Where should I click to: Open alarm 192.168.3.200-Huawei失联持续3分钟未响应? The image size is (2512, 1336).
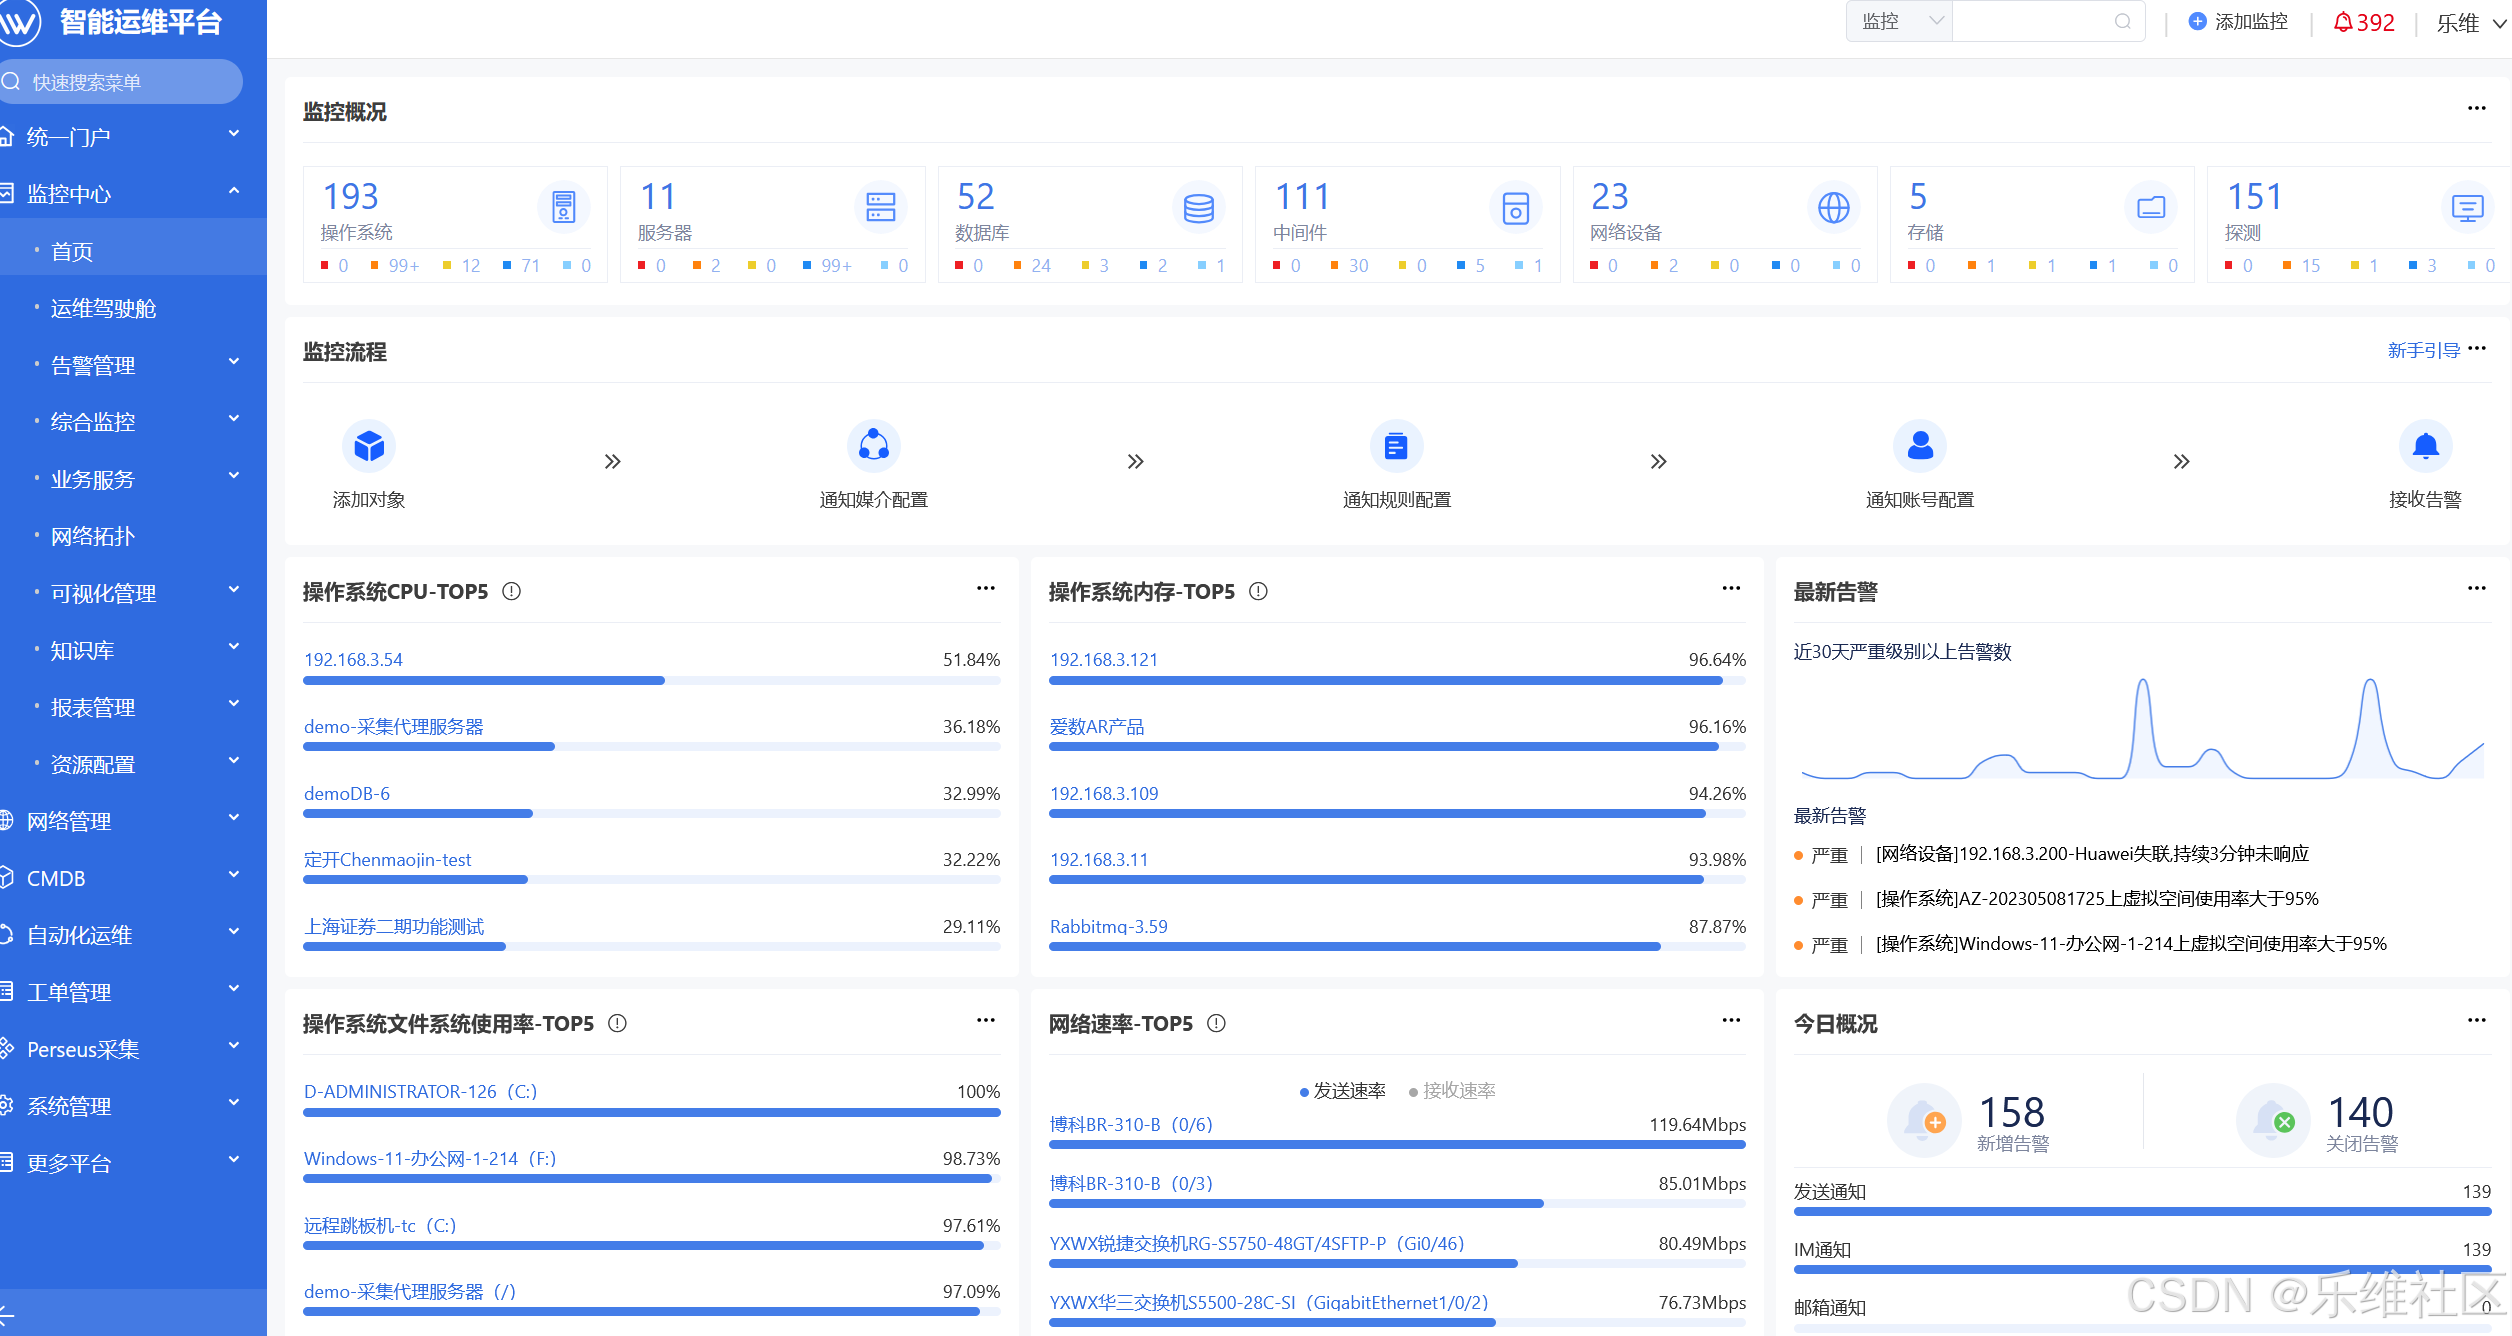click(x=2092, y=854)
